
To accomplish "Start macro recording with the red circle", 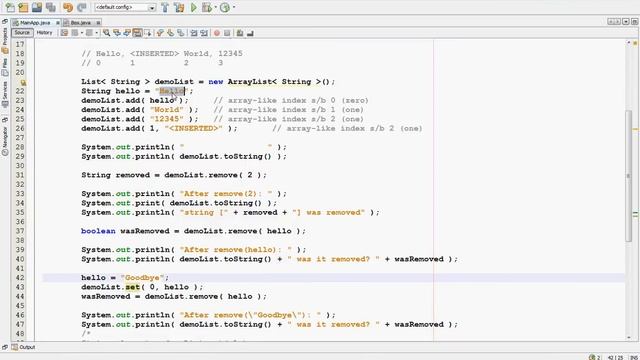I will point(217,33).
